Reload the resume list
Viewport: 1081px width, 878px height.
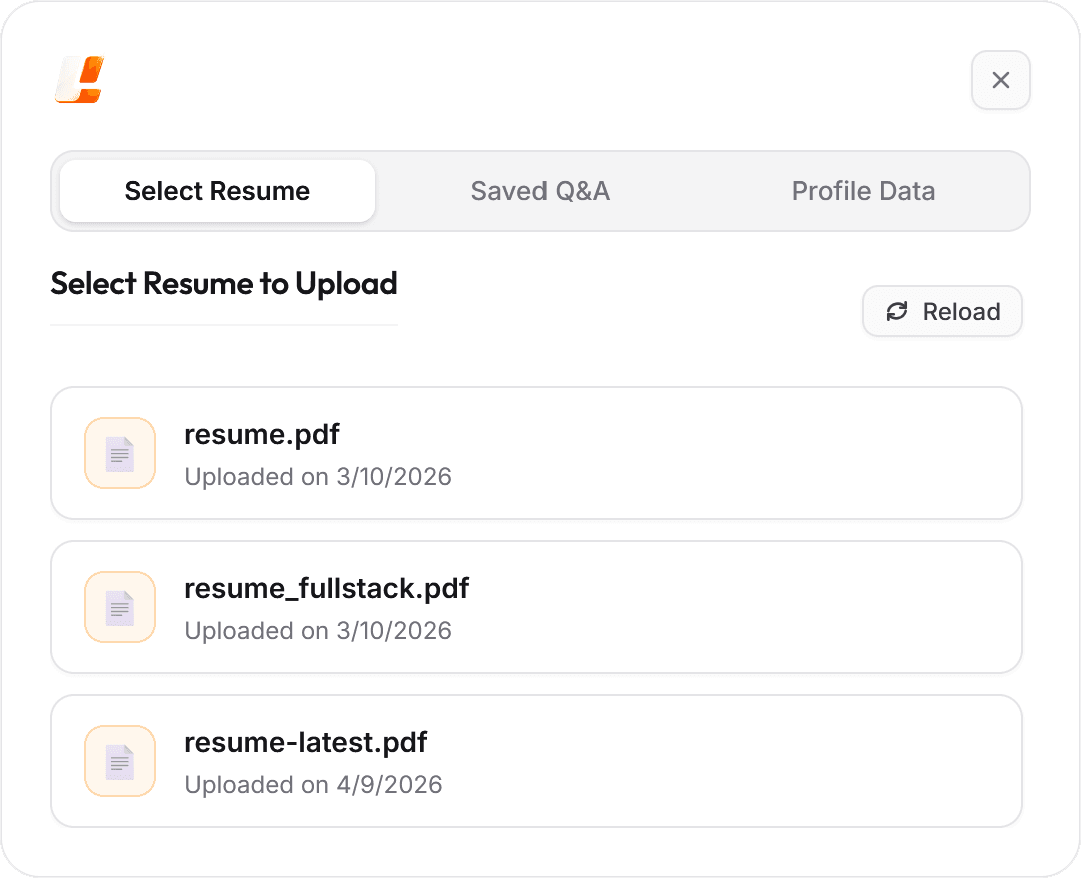pyautogui.click(x=942, y=312)
